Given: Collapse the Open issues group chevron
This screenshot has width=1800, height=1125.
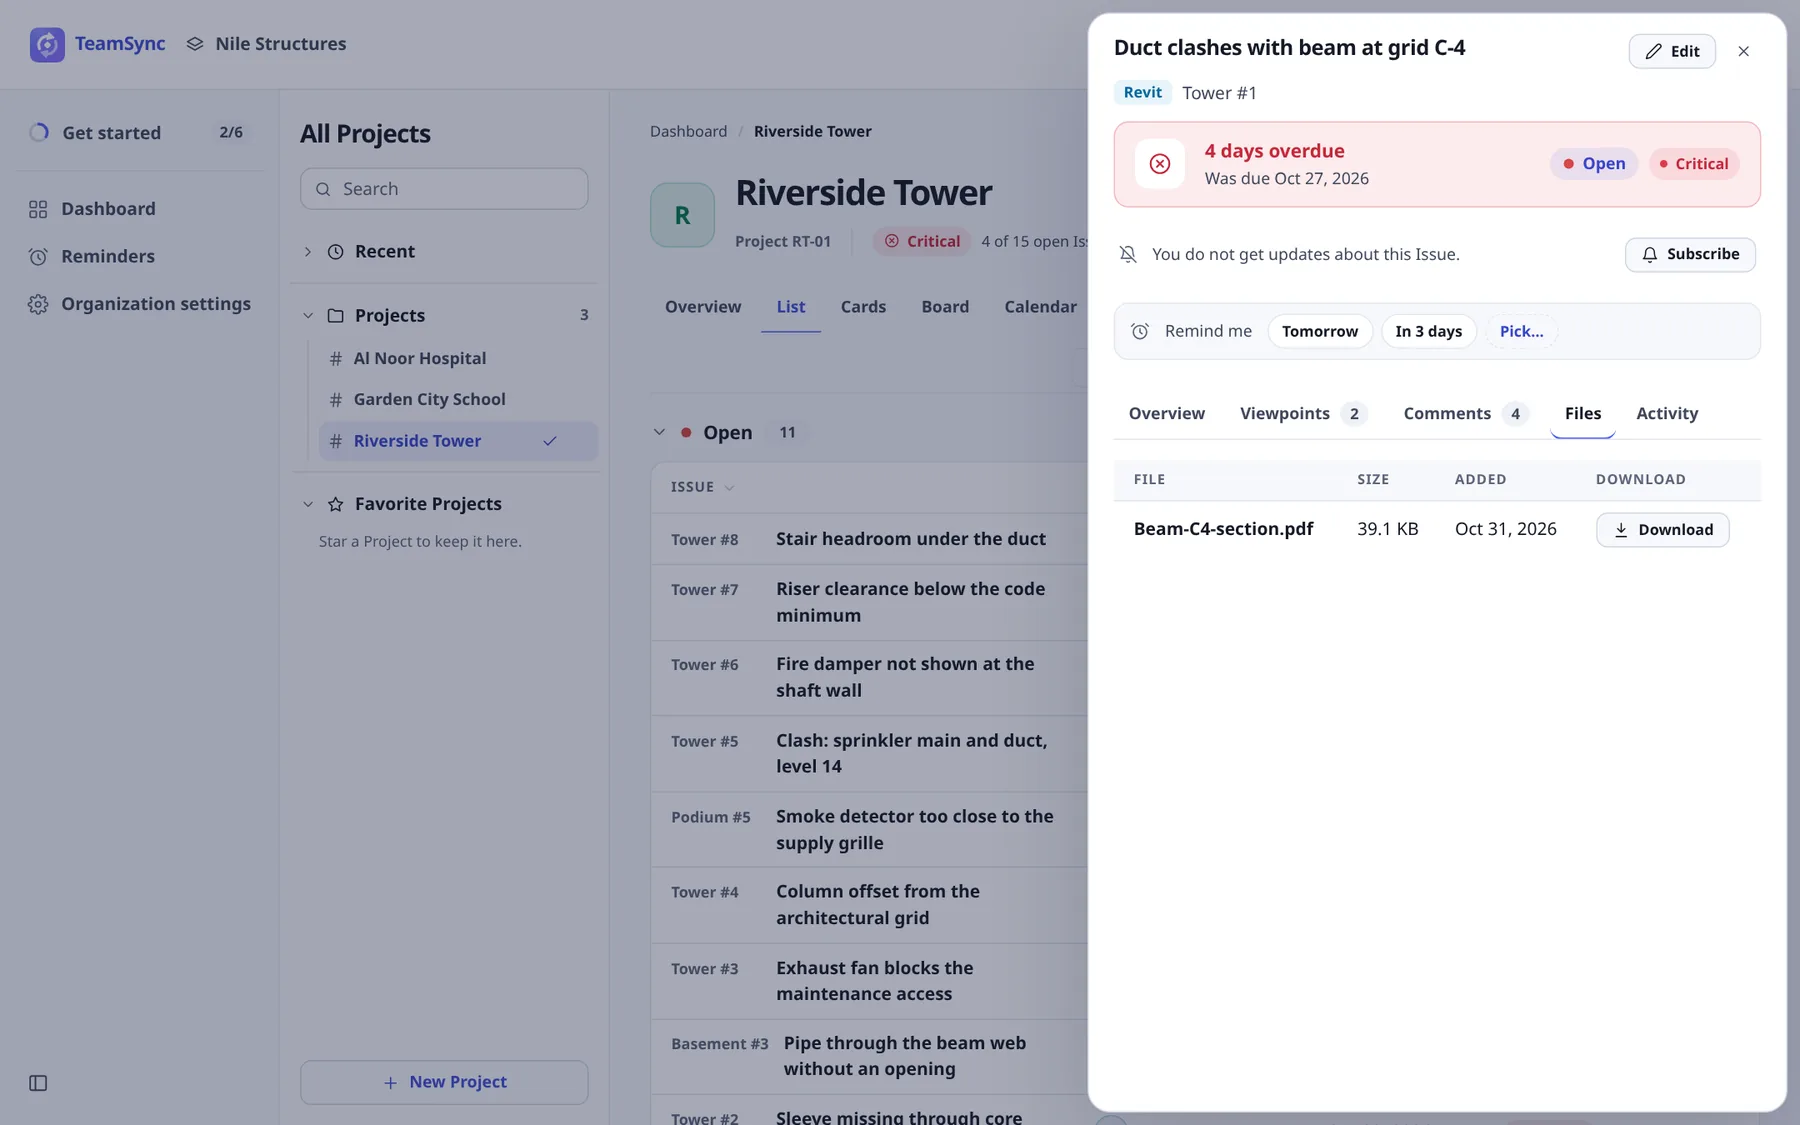Looking at the screenshot, I should pos(659,432).
